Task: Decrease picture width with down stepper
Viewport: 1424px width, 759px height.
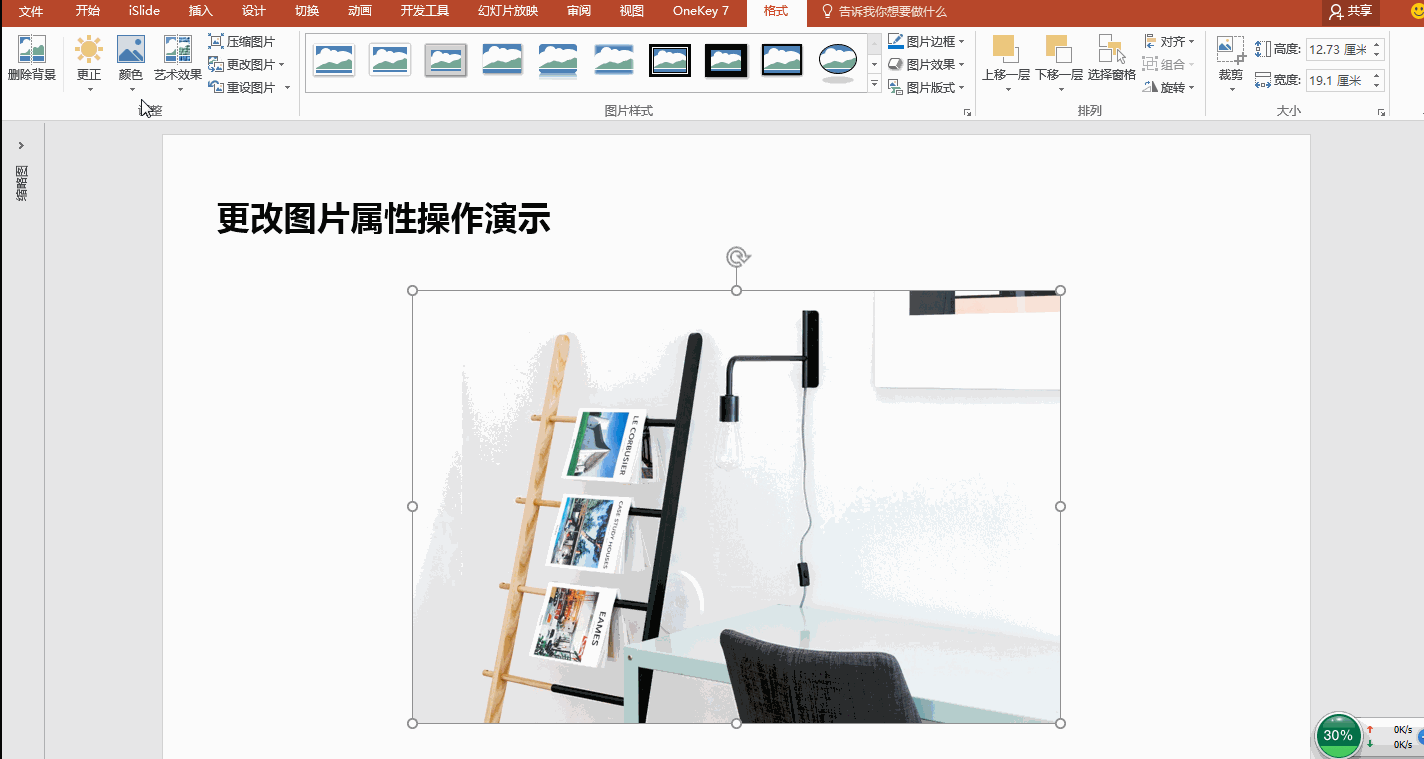Action: click(1377, 86)
